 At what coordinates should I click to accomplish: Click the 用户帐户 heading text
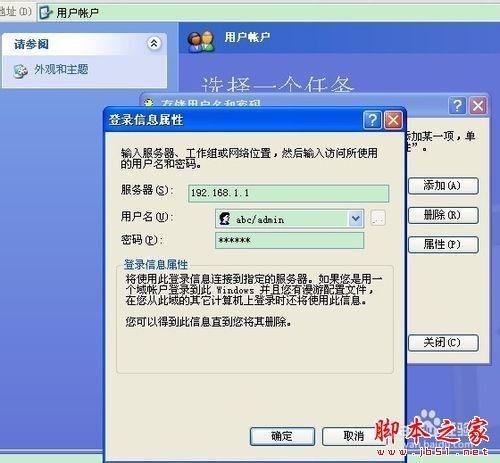click(x=247, y=37)
